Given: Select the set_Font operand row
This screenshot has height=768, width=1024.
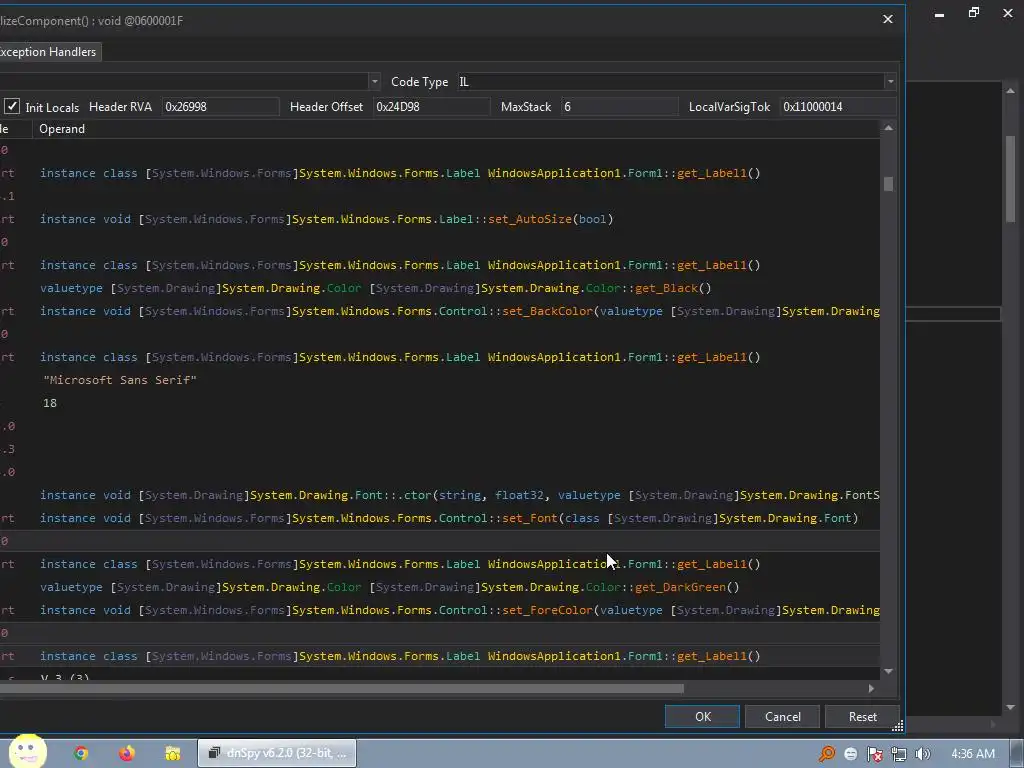Looking at the screenshot, I should [x=449, y=518].
